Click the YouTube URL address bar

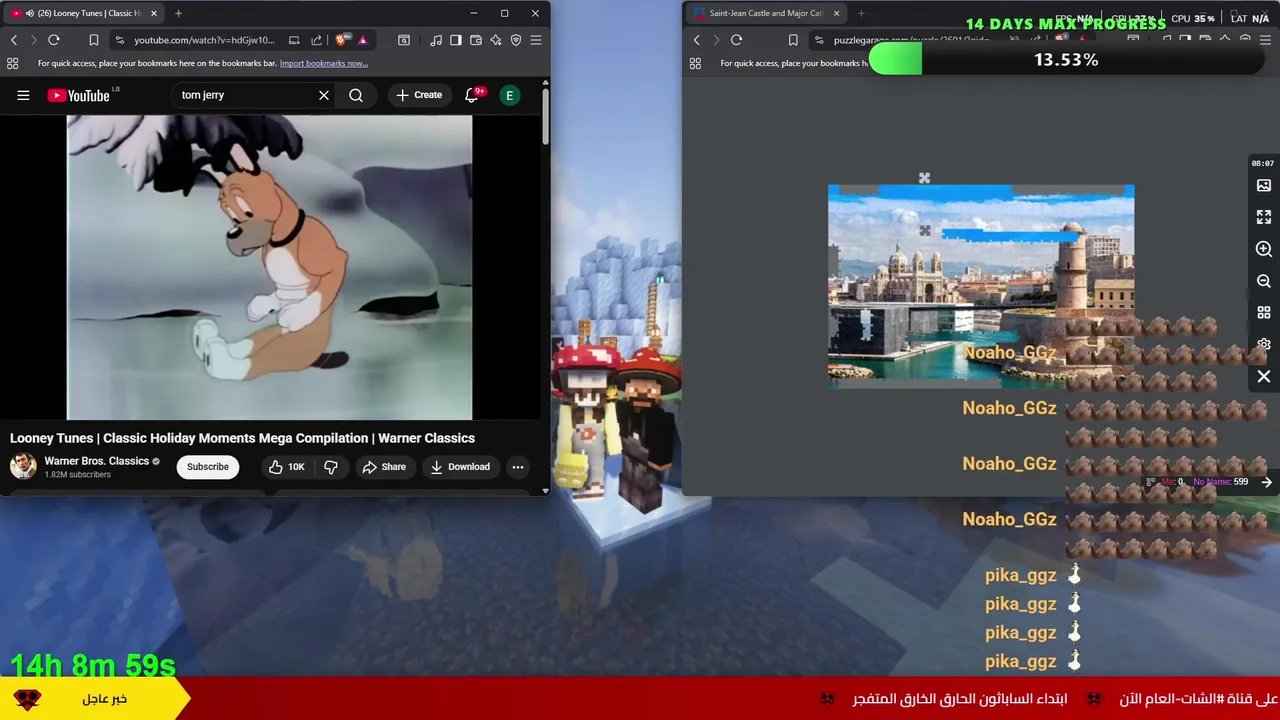tap(205, 40)
